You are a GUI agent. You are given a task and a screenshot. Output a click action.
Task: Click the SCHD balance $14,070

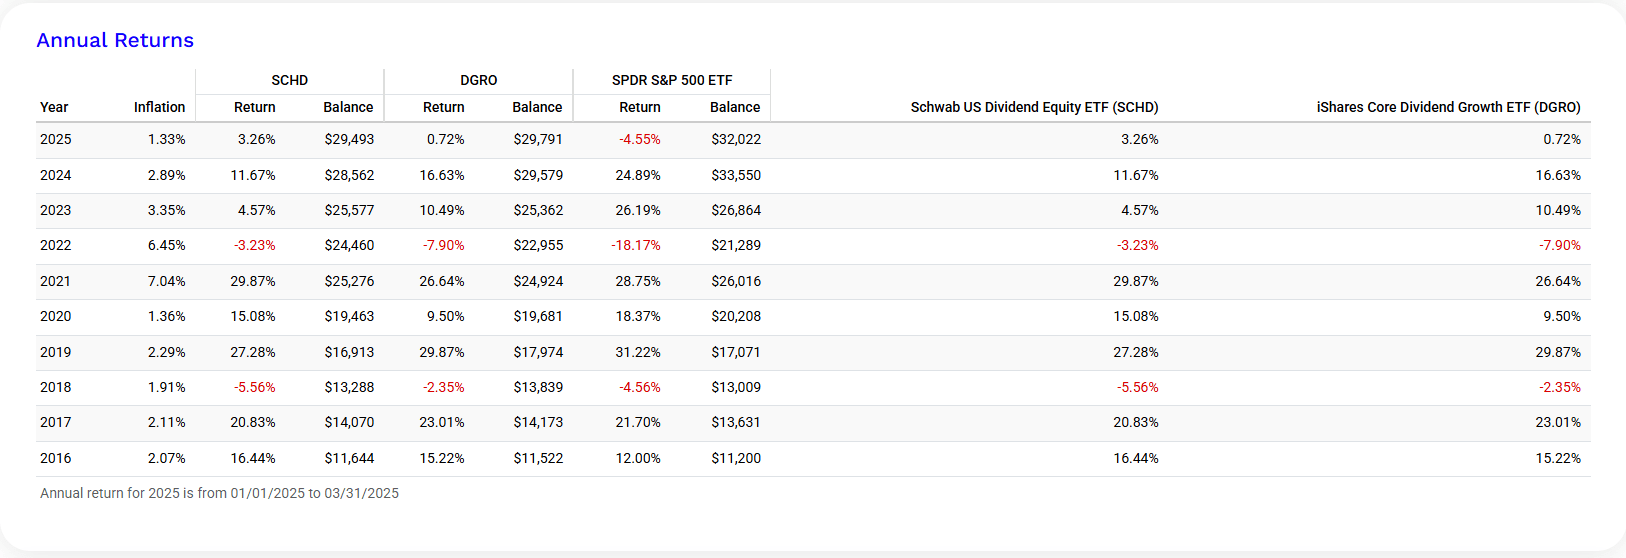coord(349,422)
